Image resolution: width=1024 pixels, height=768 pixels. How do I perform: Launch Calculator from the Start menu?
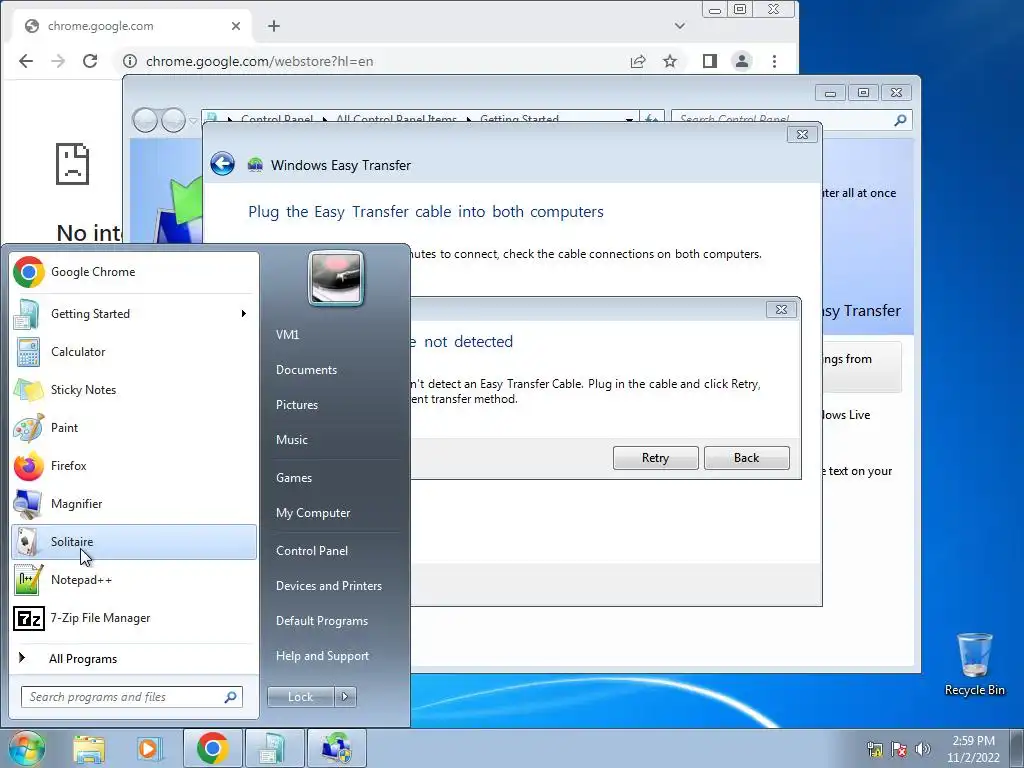pyautogui.click(x=134, y=351)
